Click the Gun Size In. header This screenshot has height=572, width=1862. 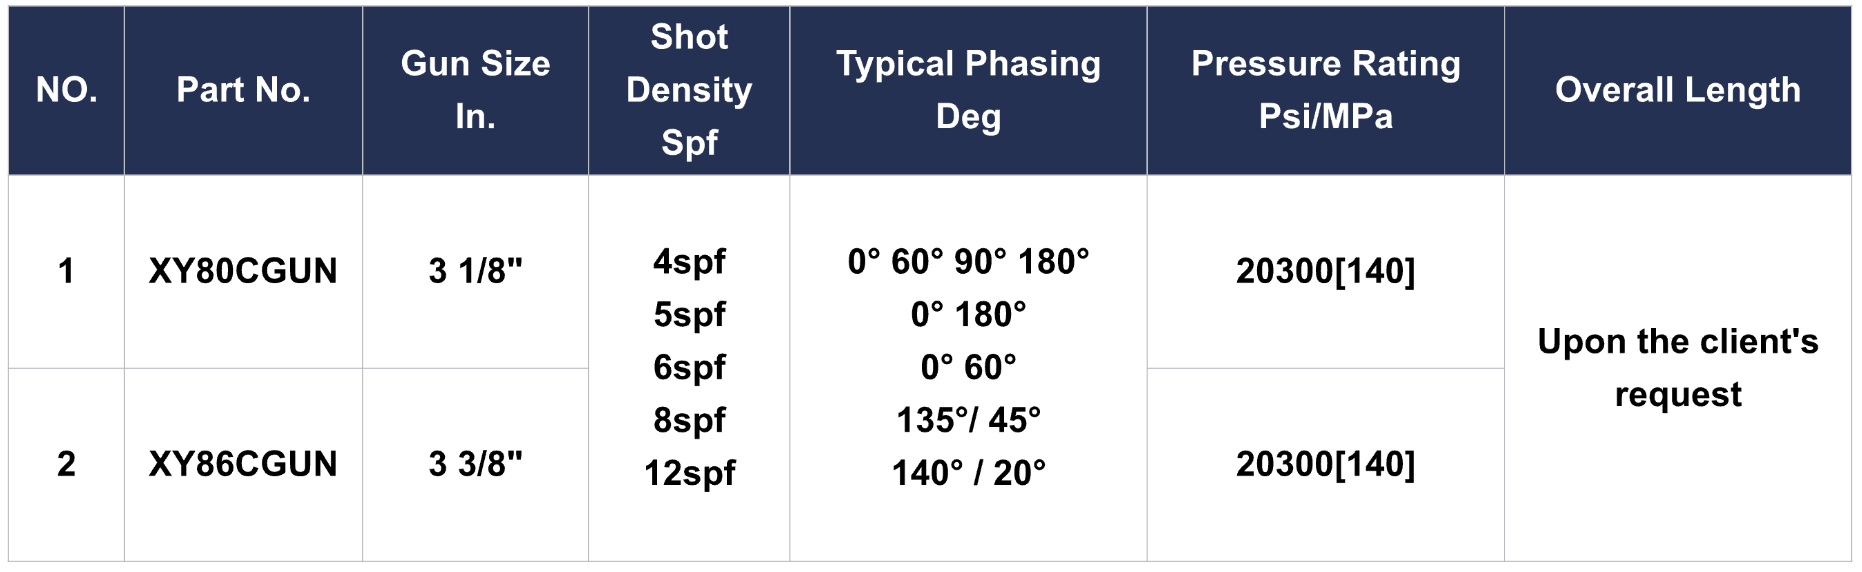coord(475,90)
